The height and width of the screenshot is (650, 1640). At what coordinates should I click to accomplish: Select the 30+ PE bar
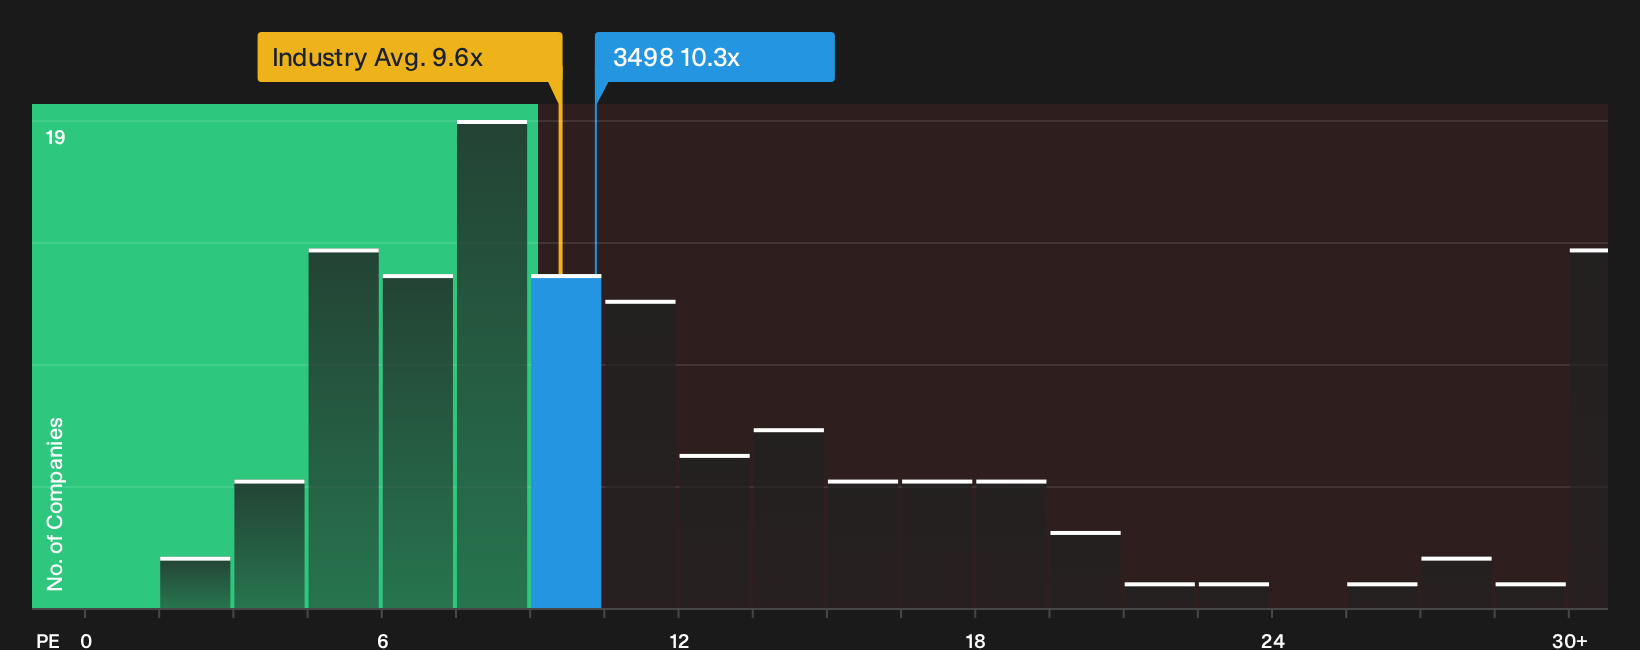1588,428
